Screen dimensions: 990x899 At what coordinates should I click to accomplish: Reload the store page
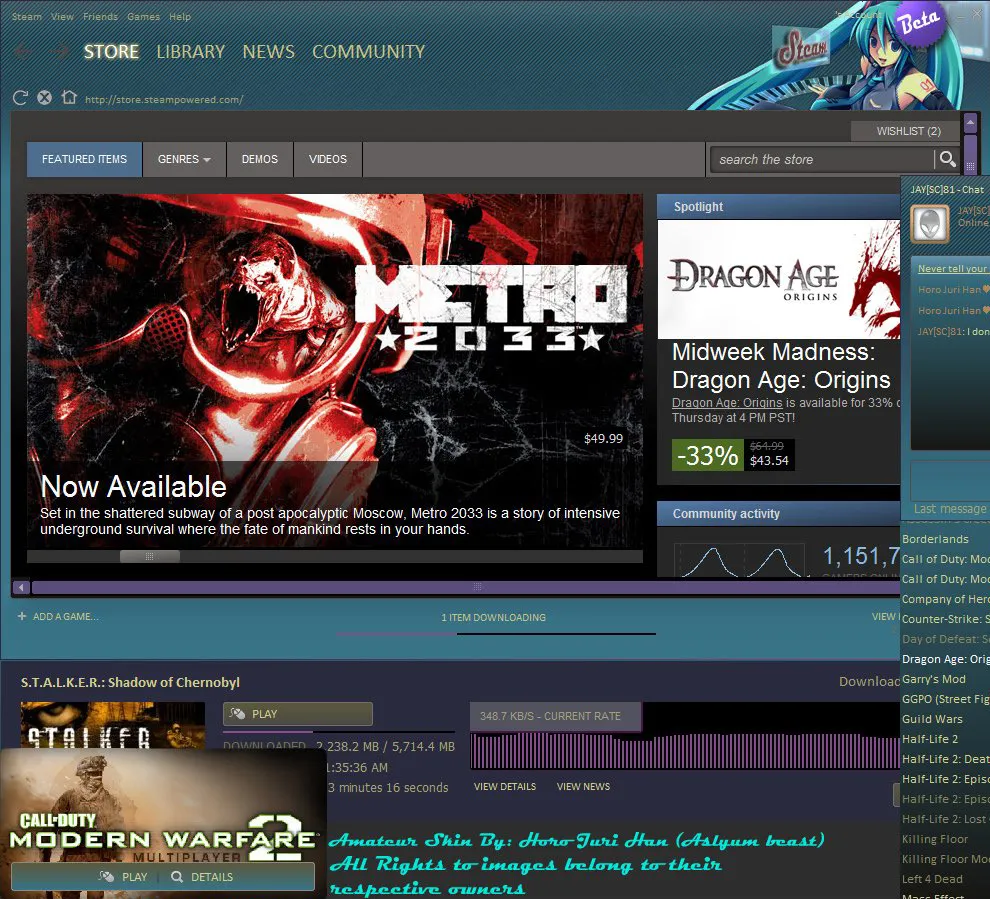click(20, 98)
